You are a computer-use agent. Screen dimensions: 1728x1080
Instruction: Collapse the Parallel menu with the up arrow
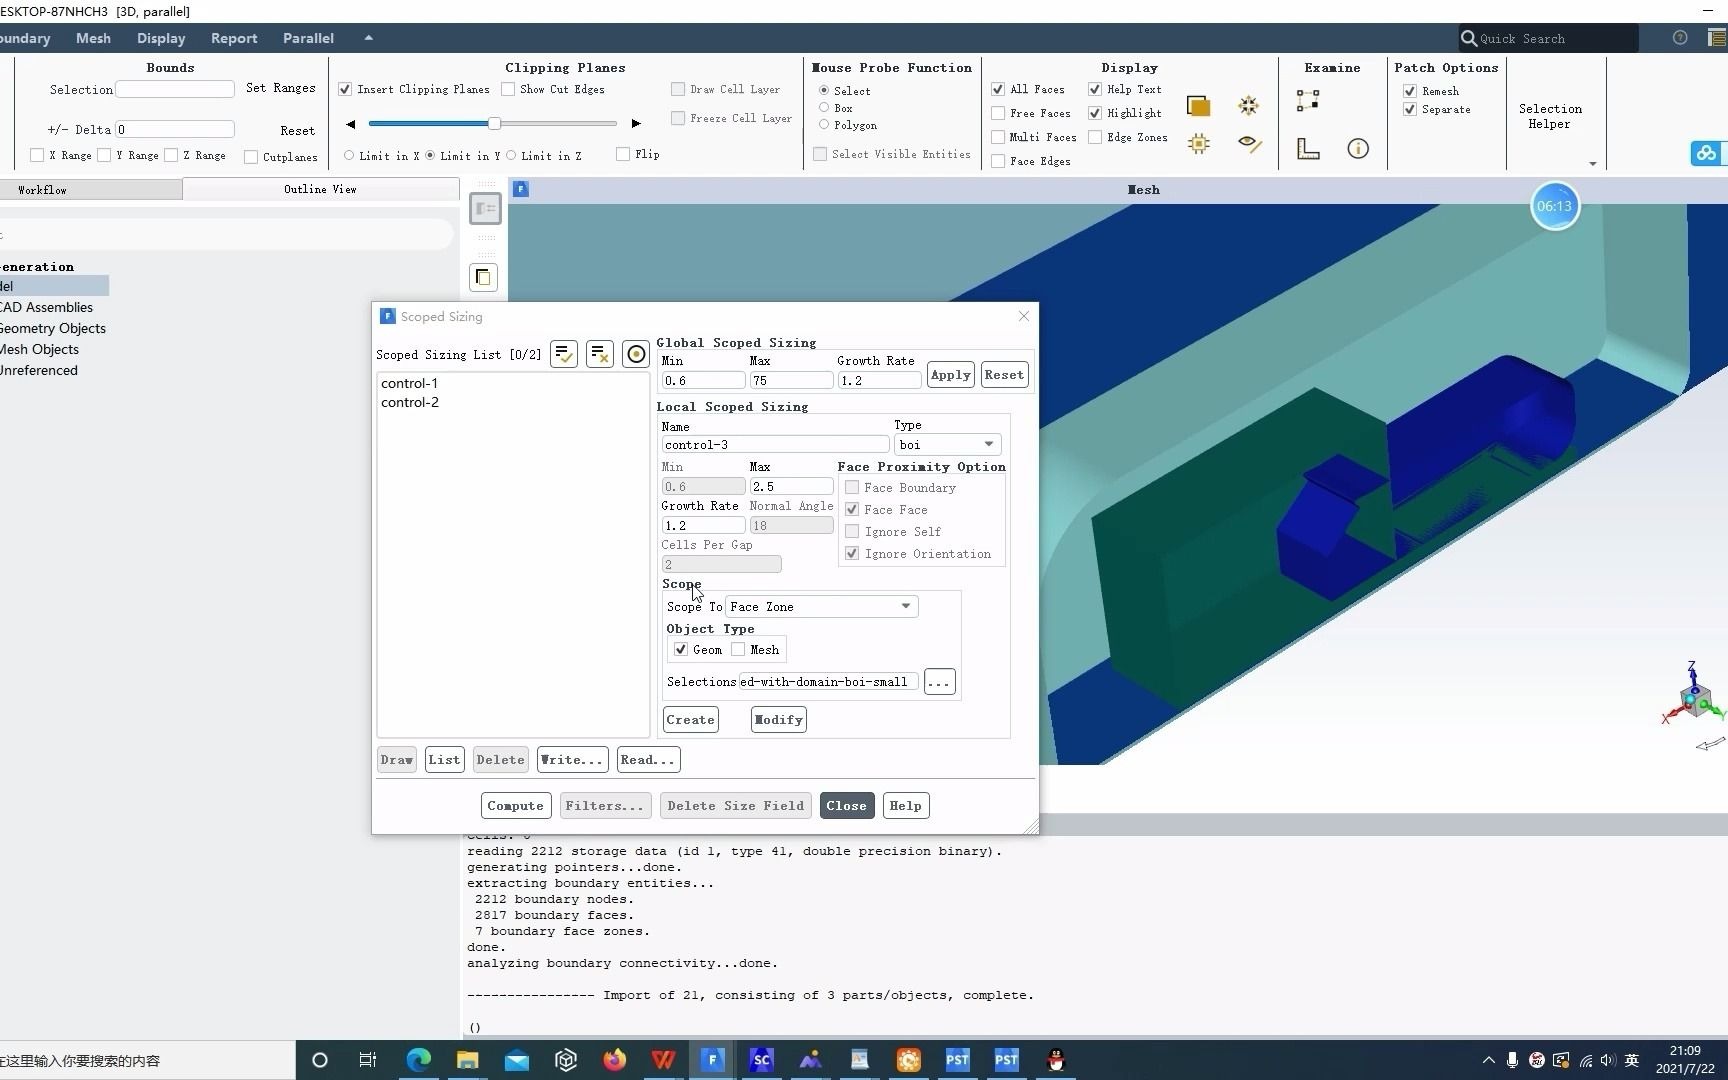[367, 37]
